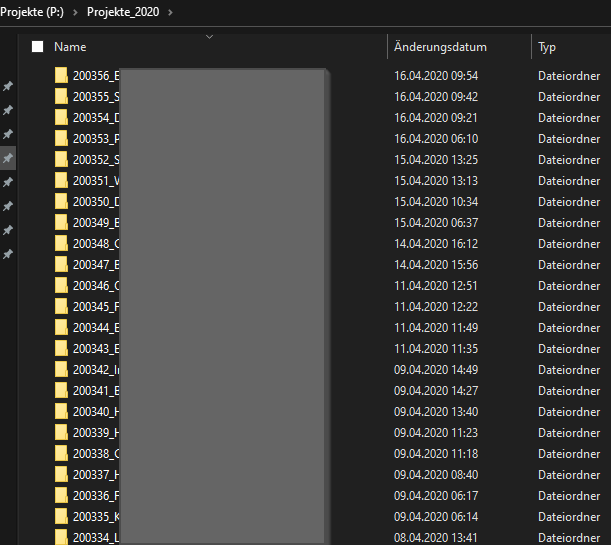This screenshot has width=611, height=545.
Task: Select folder icon of 200344 entry
Action: [61, 328]
